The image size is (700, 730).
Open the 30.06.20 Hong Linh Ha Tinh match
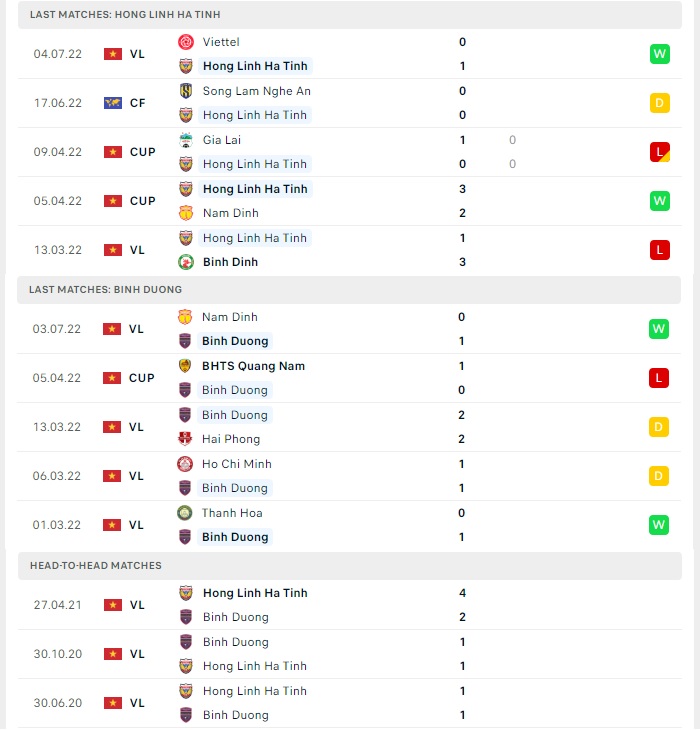tap(350, 703)
